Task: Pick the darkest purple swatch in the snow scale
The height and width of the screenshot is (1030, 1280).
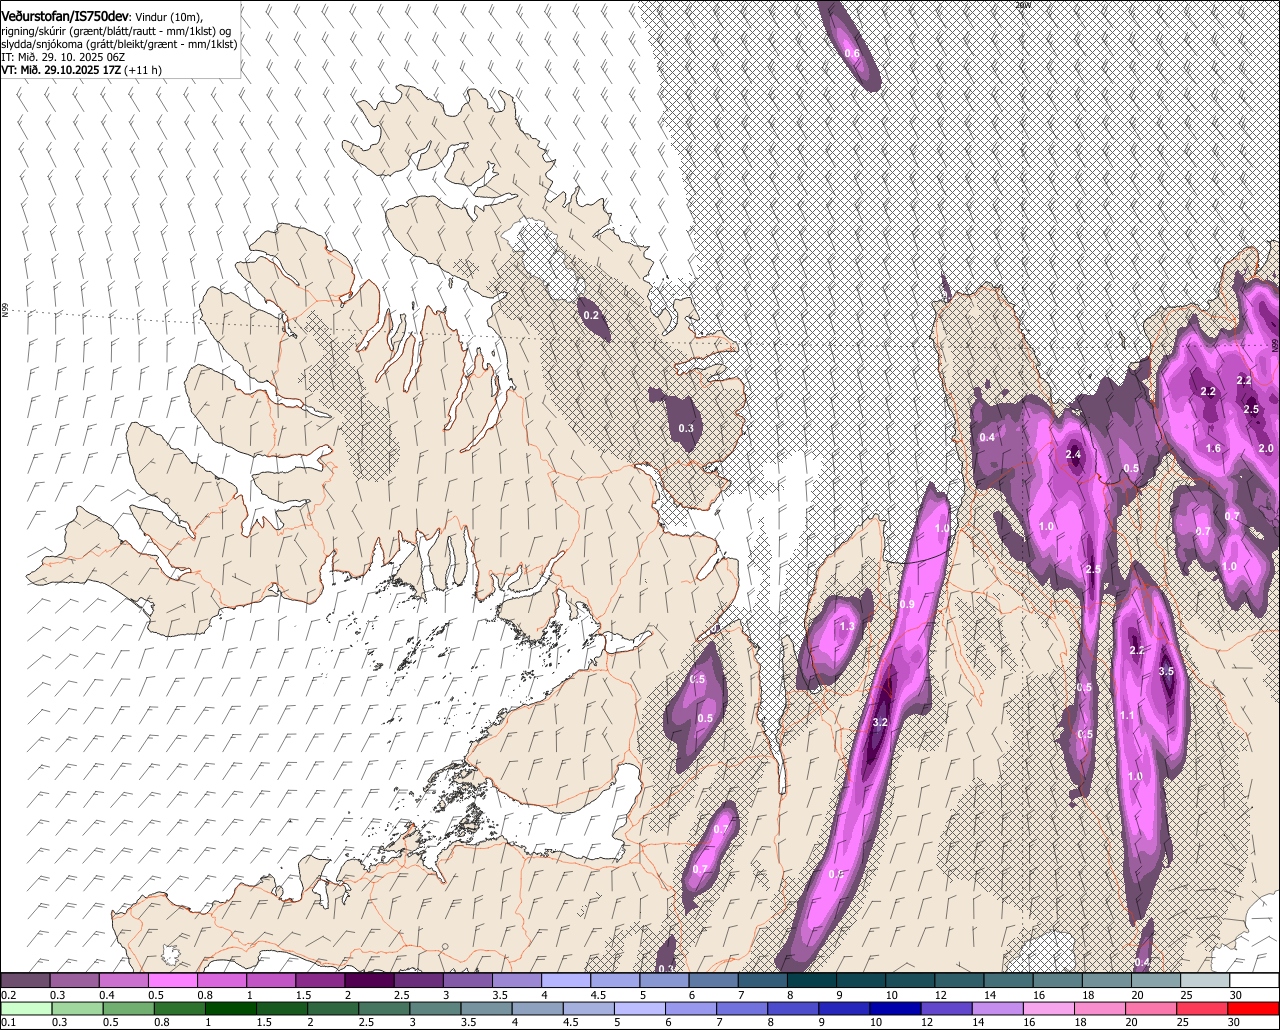Action: (x=369, y=980)
